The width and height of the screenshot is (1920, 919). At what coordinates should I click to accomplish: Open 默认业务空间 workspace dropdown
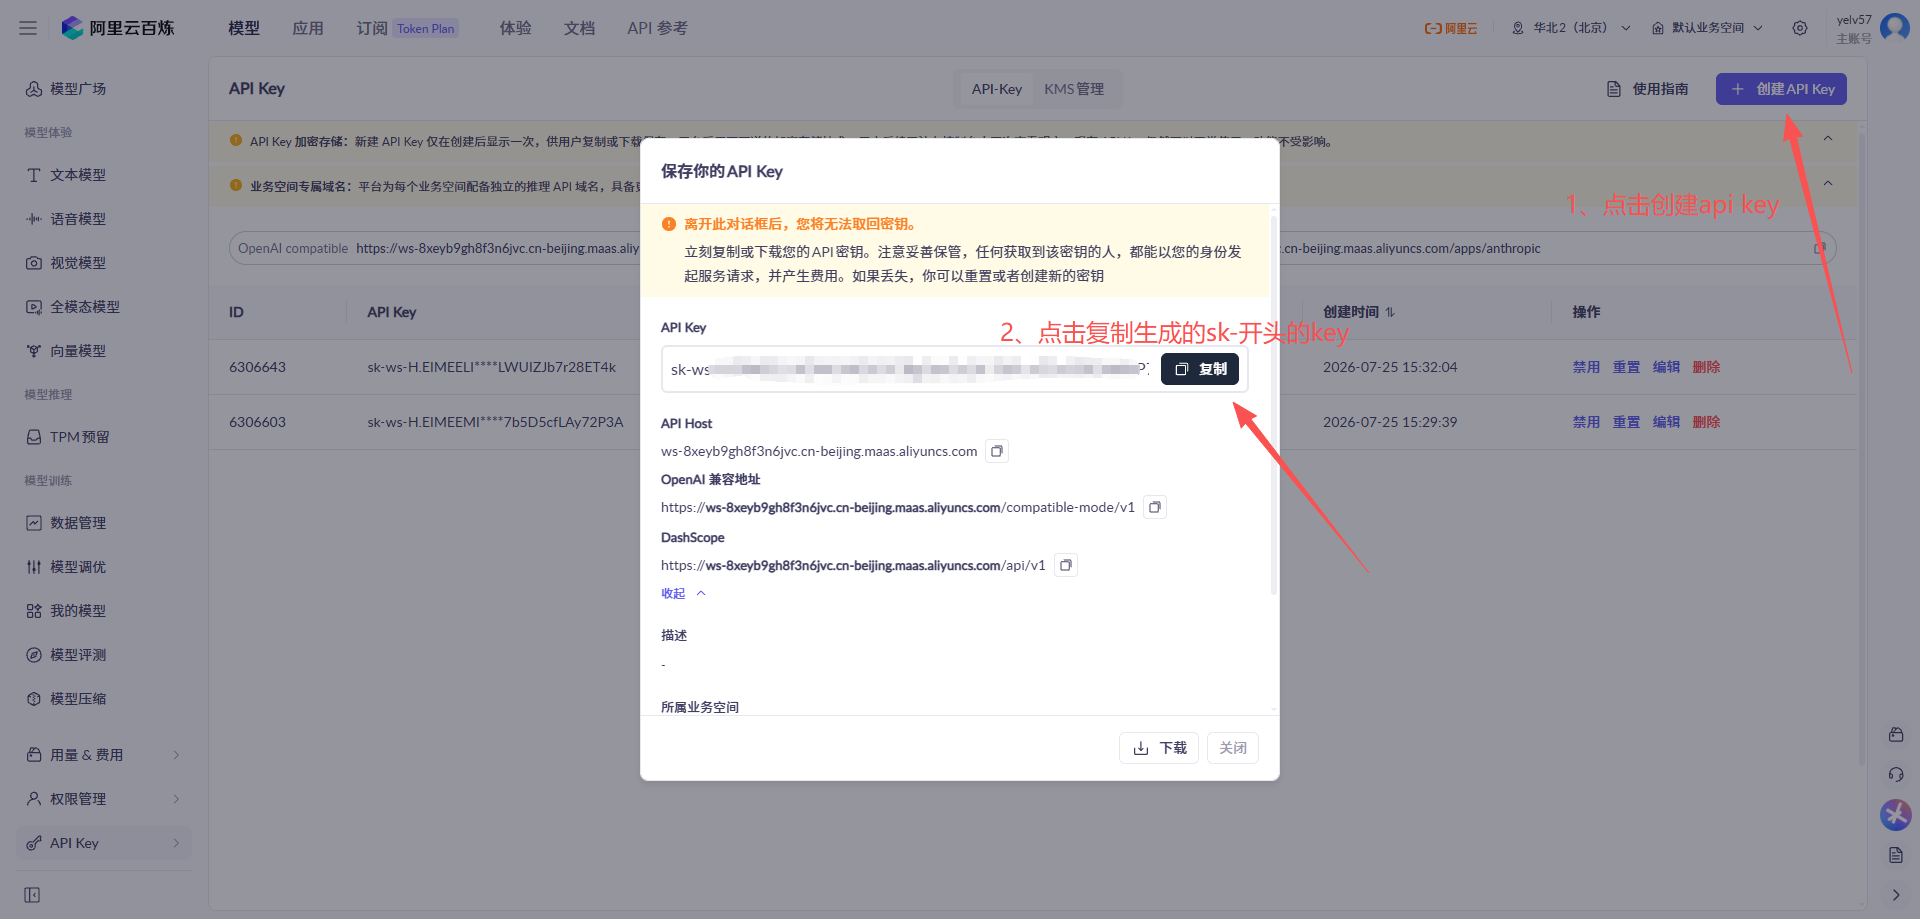pyautogui.click(x=1707, y=28)
